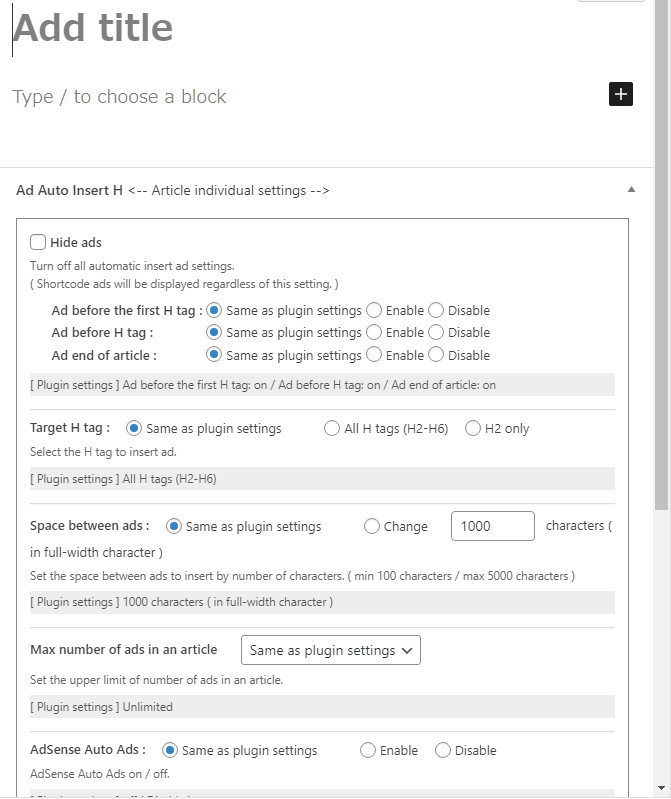Select Enable for AdSense Auto Ads
Image resolution: width=671 pixels, height=799 pixels.
pyautogui.click(x=368, y=750)
